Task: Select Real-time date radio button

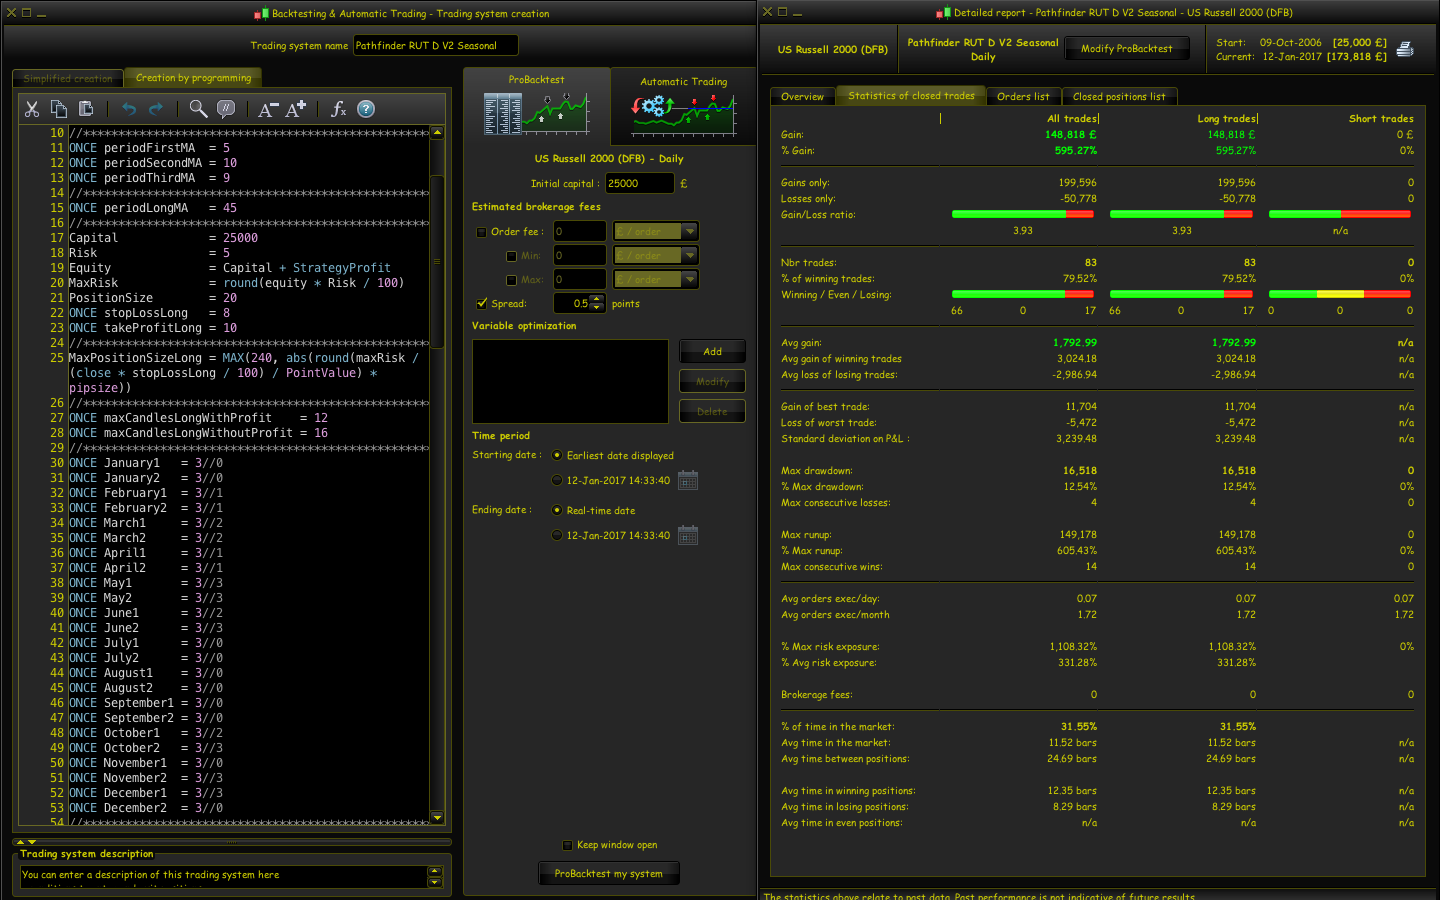Action: click(557, 510)
